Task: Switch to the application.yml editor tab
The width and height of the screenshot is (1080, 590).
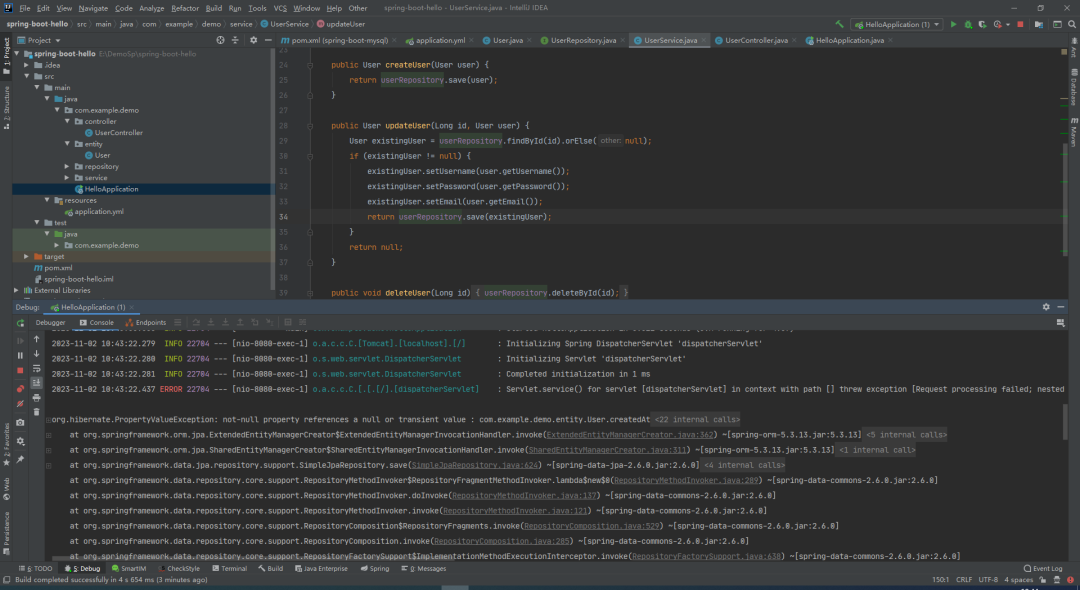Action: [x=440, y=40]
